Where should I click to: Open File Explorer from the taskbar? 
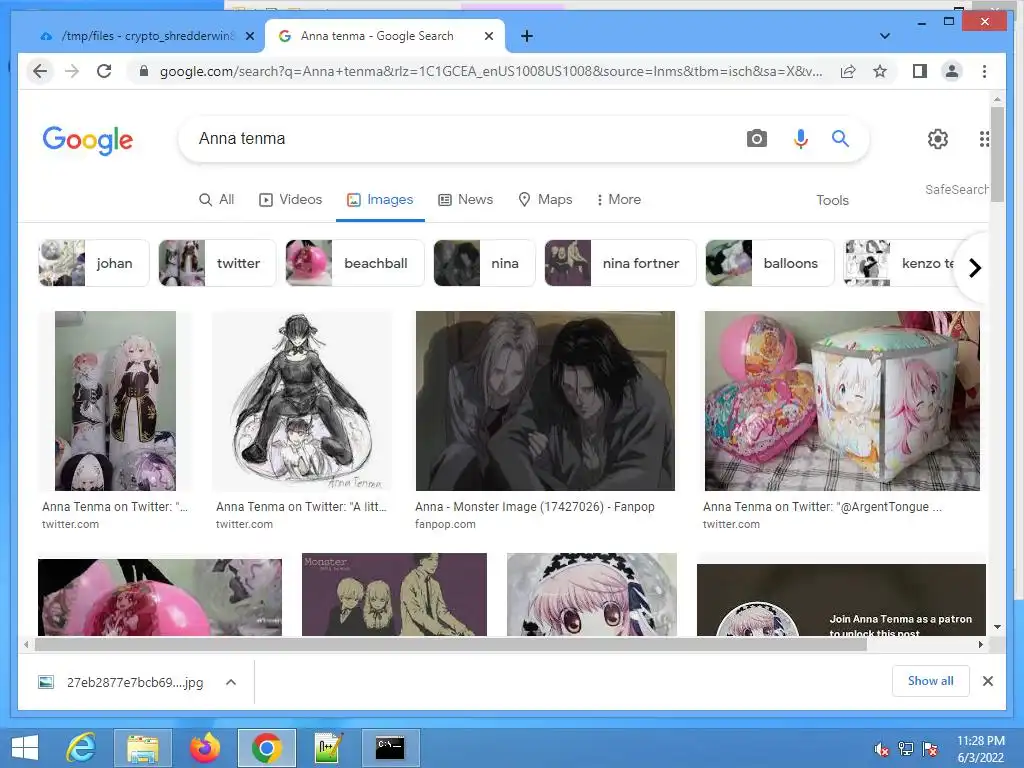tap(142, 748)
